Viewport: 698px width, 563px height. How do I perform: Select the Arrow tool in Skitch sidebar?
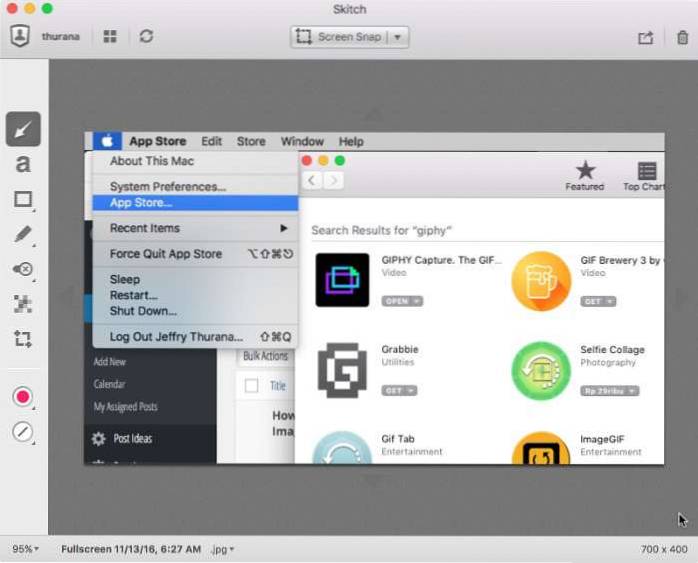(23, 129)
